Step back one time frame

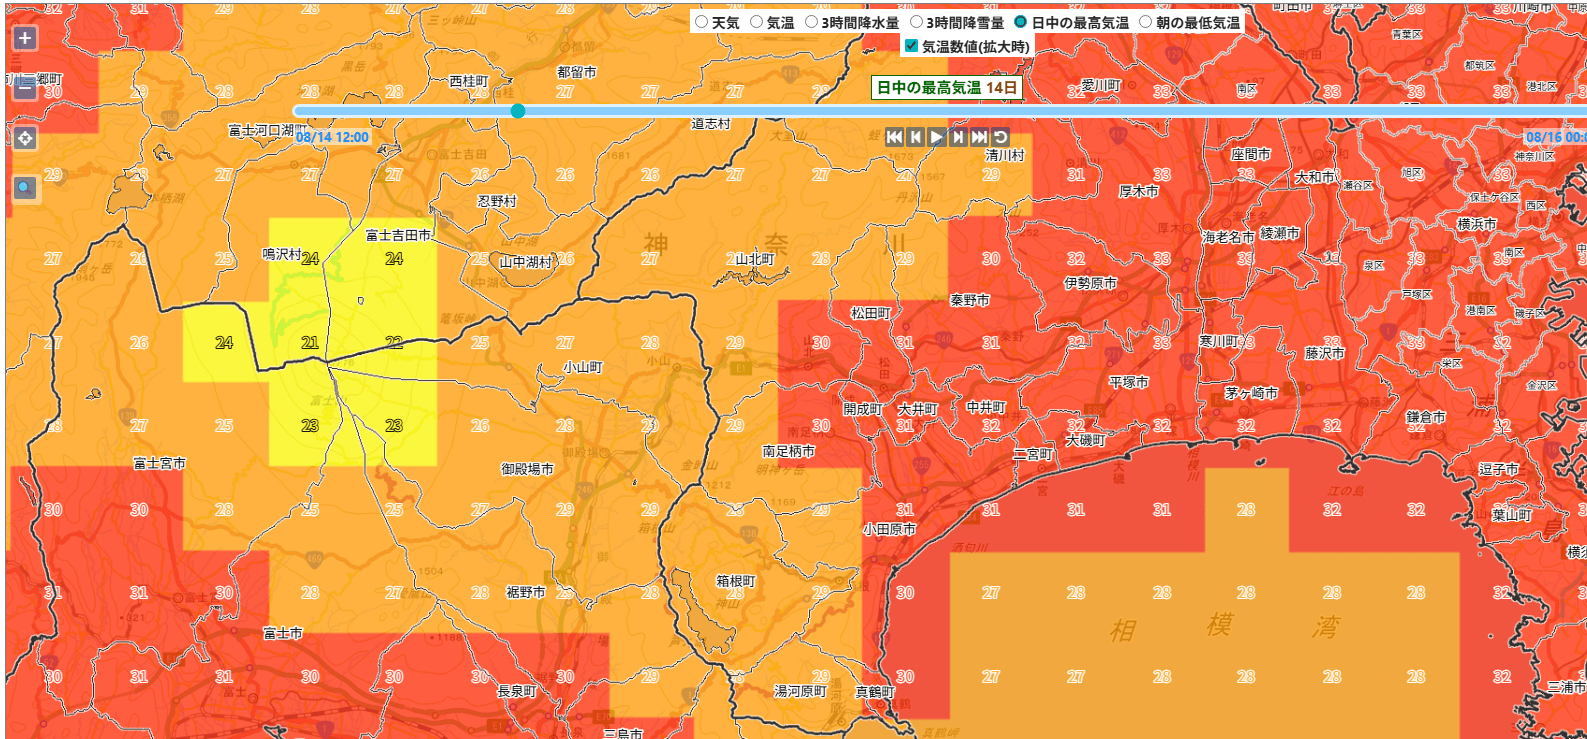(916, 137)
